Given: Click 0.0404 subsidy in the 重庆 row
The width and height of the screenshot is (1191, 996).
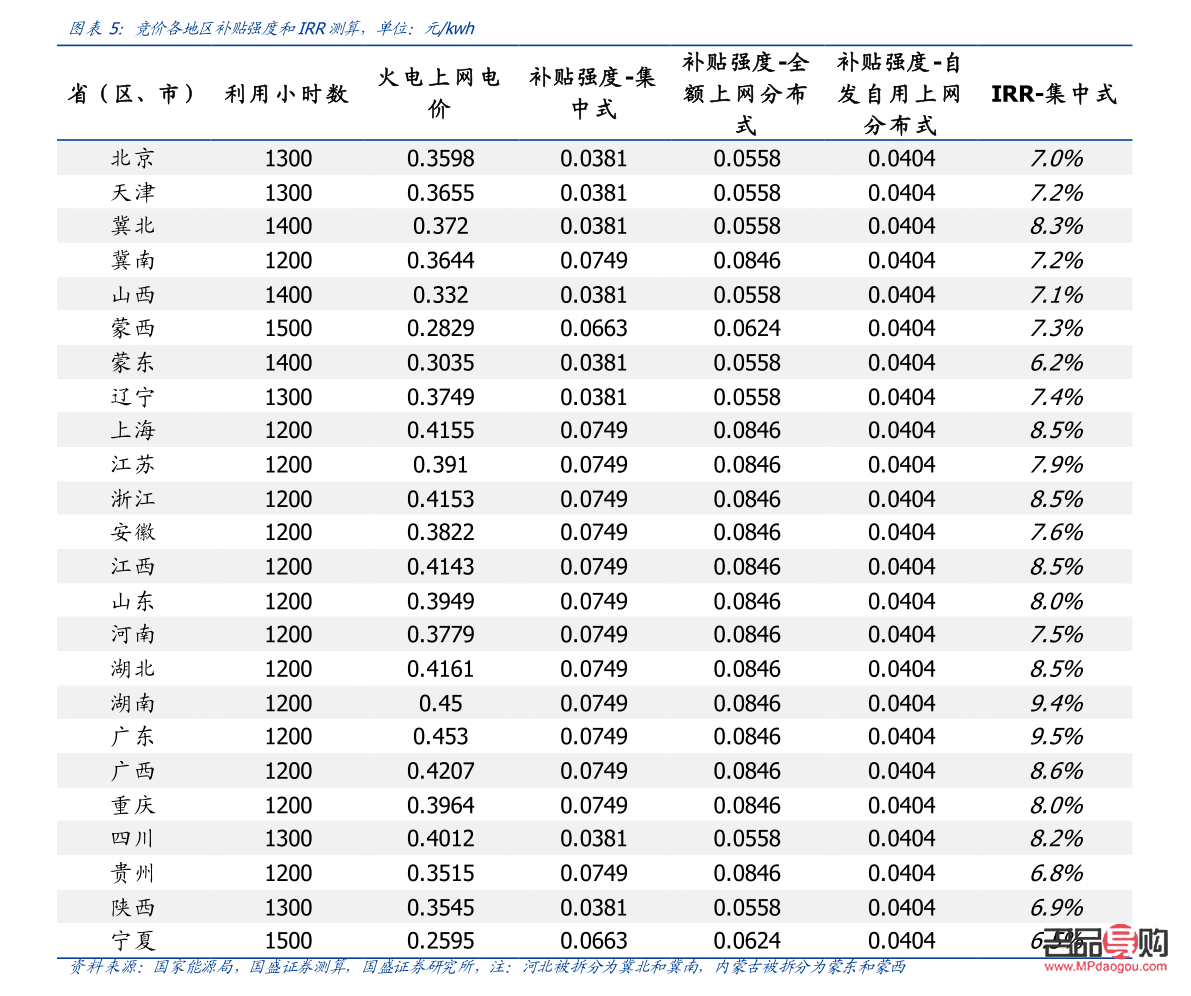Looking at the screenshot, I should pos(902,805).
